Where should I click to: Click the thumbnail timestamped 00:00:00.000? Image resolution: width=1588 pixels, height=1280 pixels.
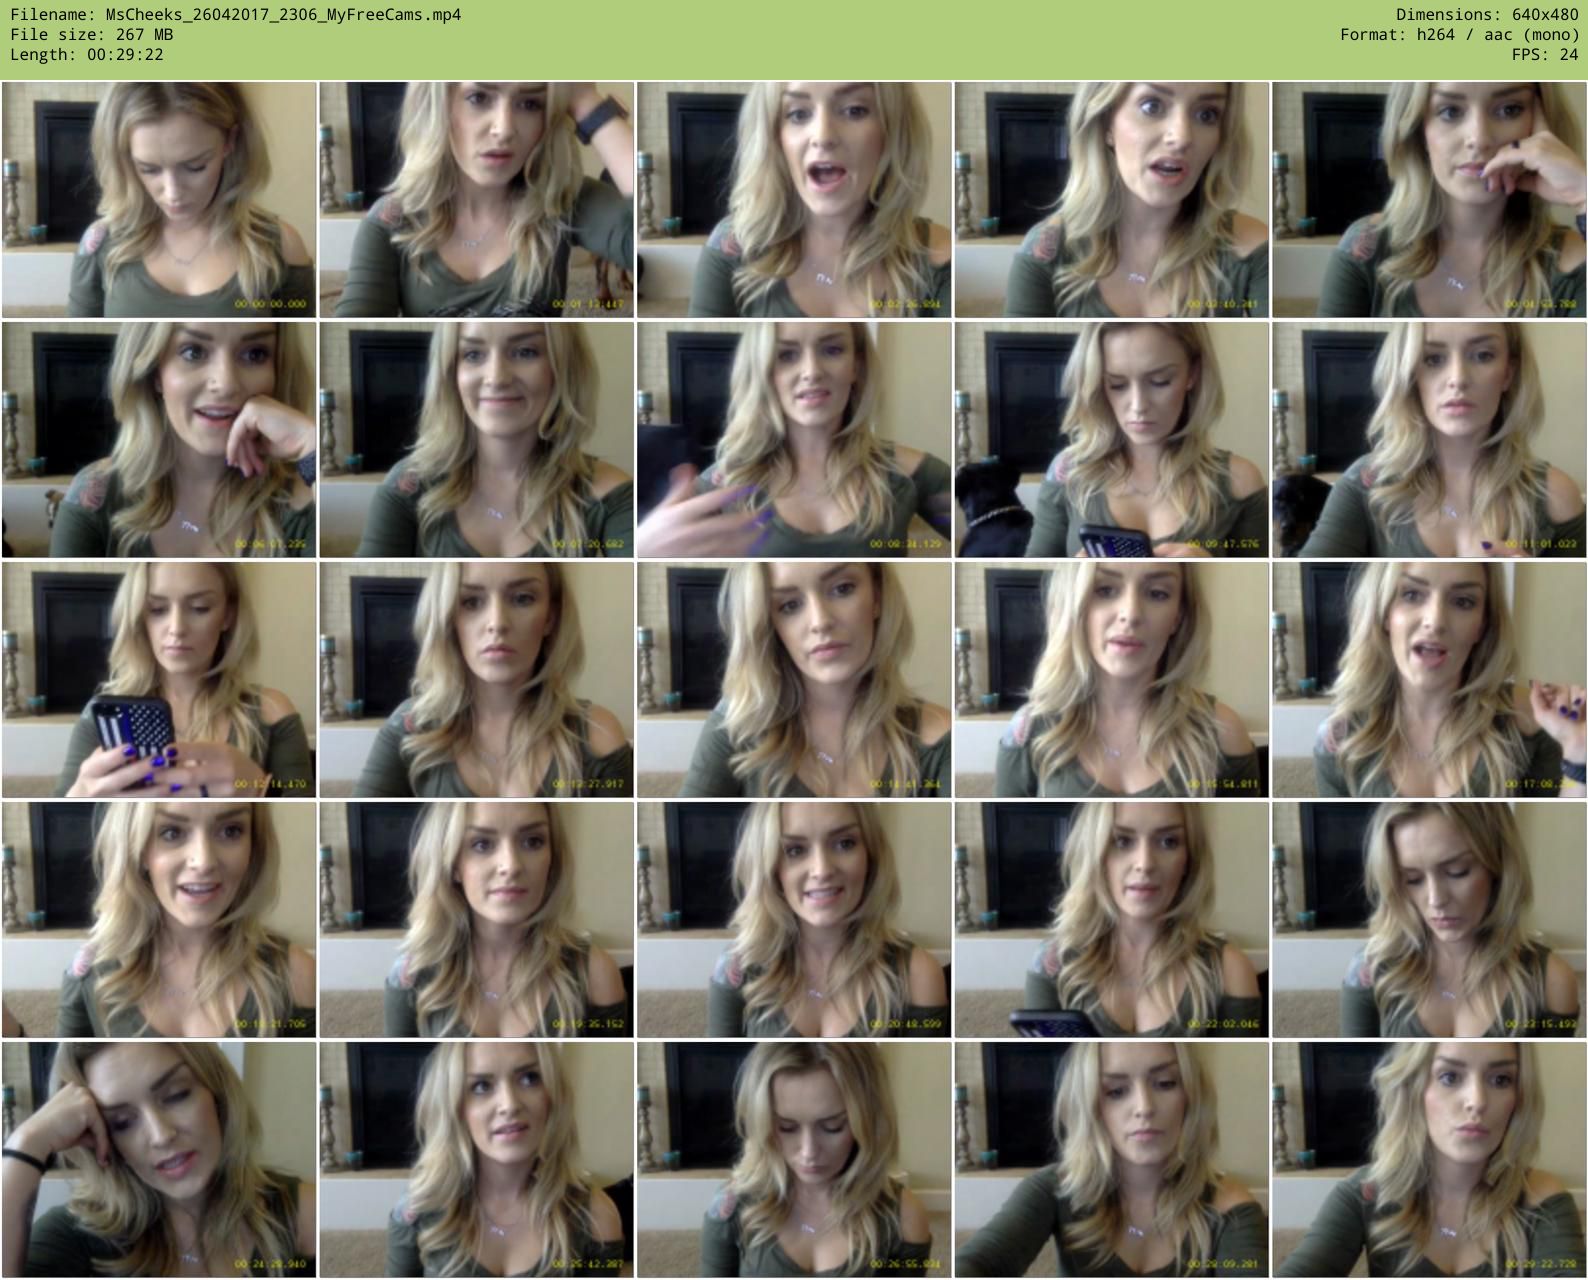(x=159, y=200)
